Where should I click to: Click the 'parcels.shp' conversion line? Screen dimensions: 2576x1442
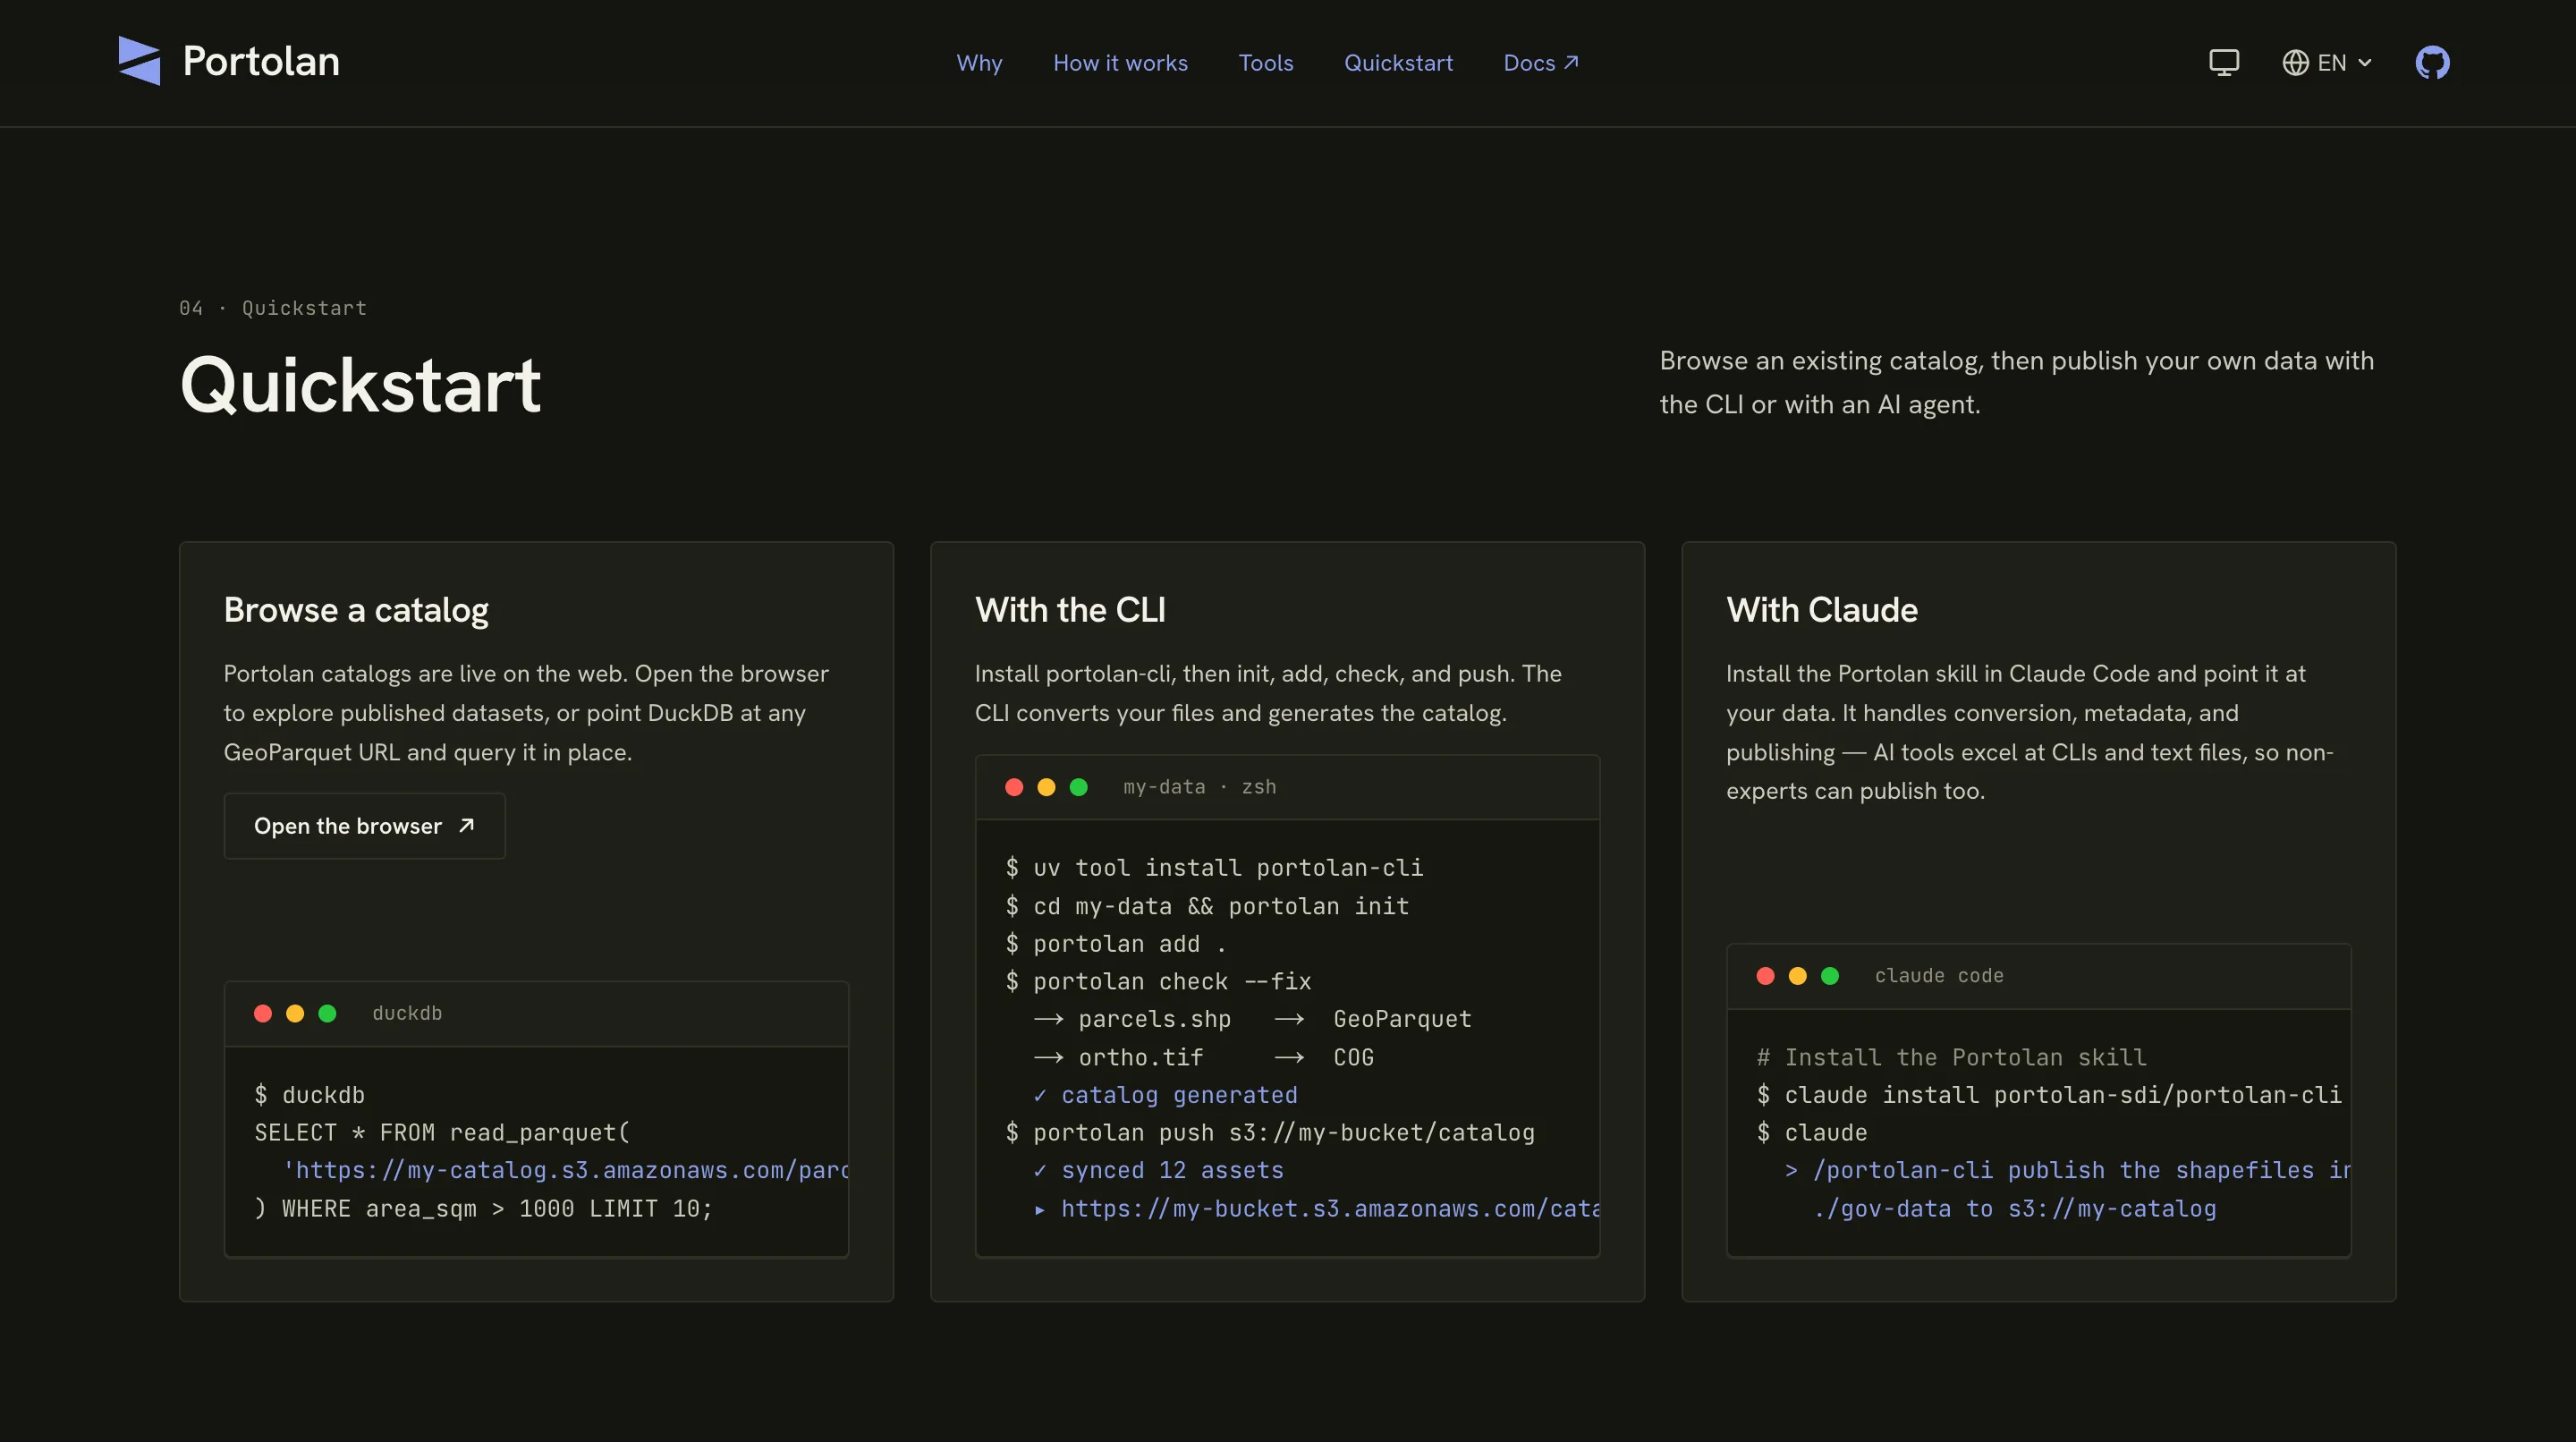pyautogui.click(x=1252, y=1019)
